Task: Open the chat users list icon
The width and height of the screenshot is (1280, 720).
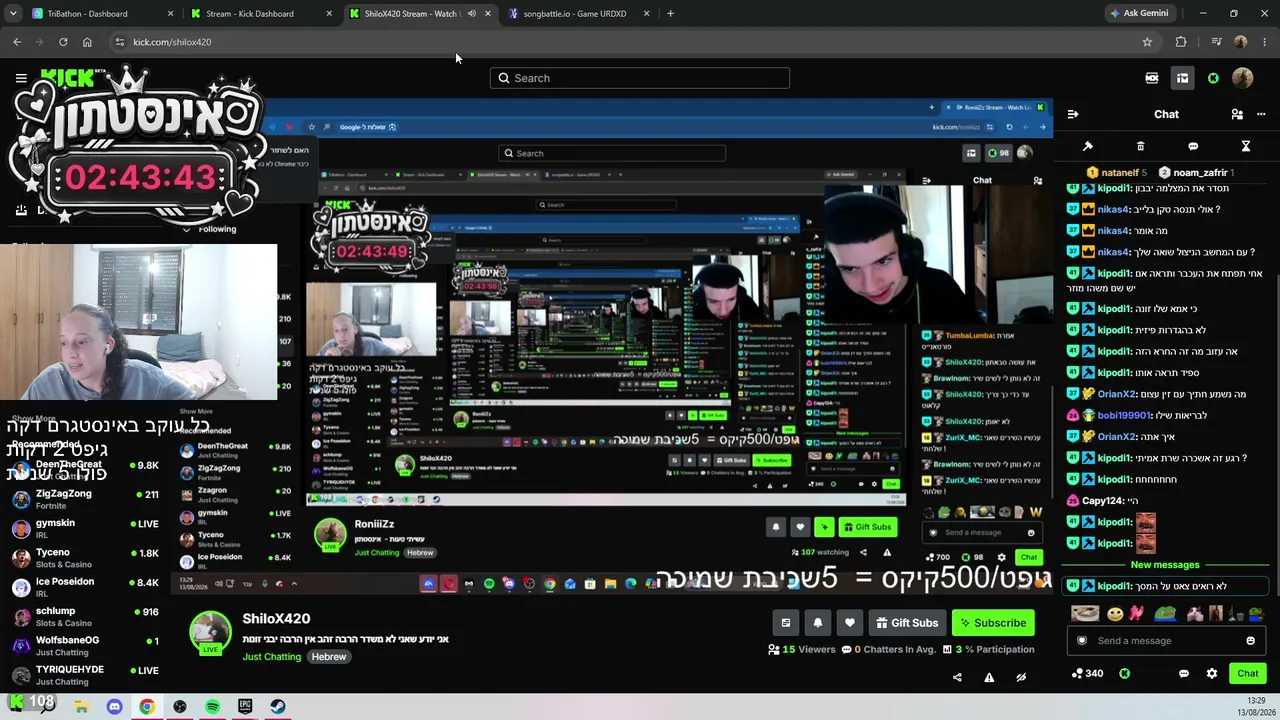Action: 1237,114
